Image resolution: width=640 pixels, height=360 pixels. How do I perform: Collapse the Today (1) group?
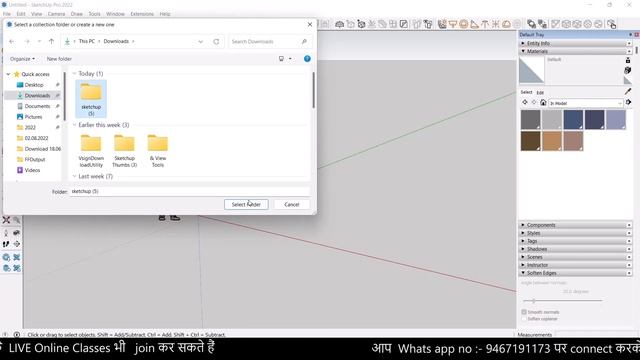click(x=74, y=73)
